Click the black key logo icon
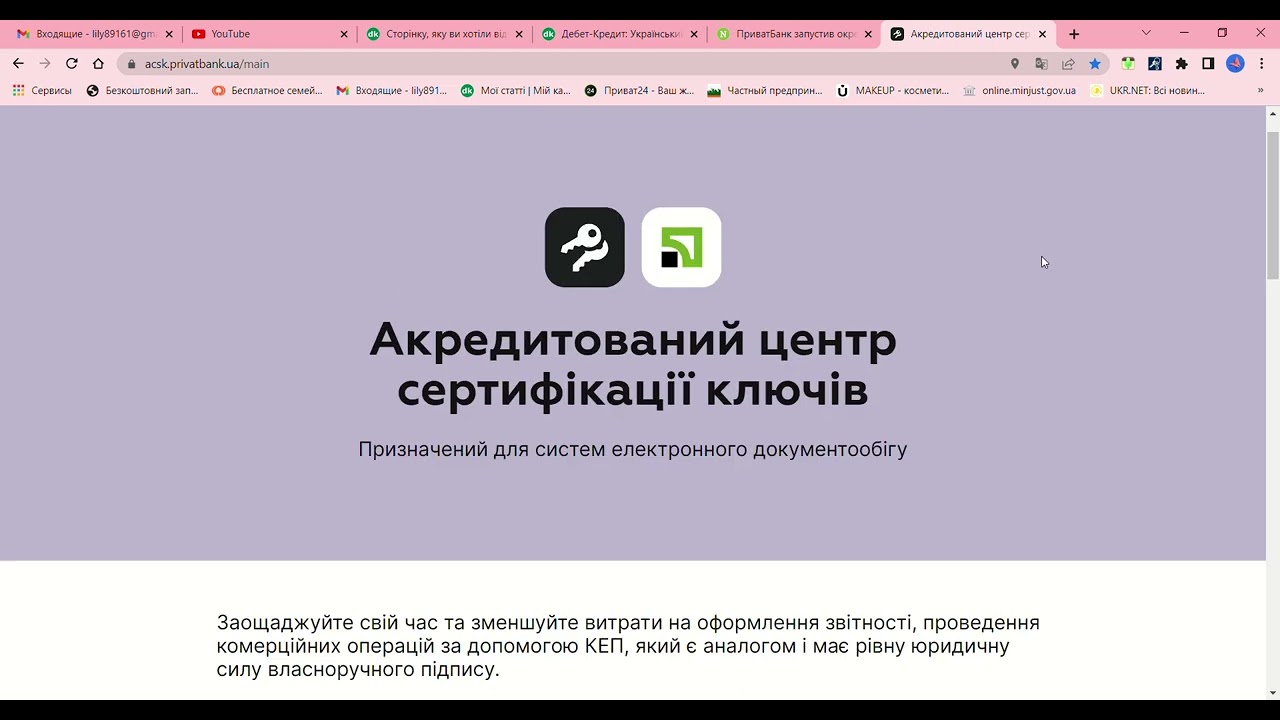 585,247
